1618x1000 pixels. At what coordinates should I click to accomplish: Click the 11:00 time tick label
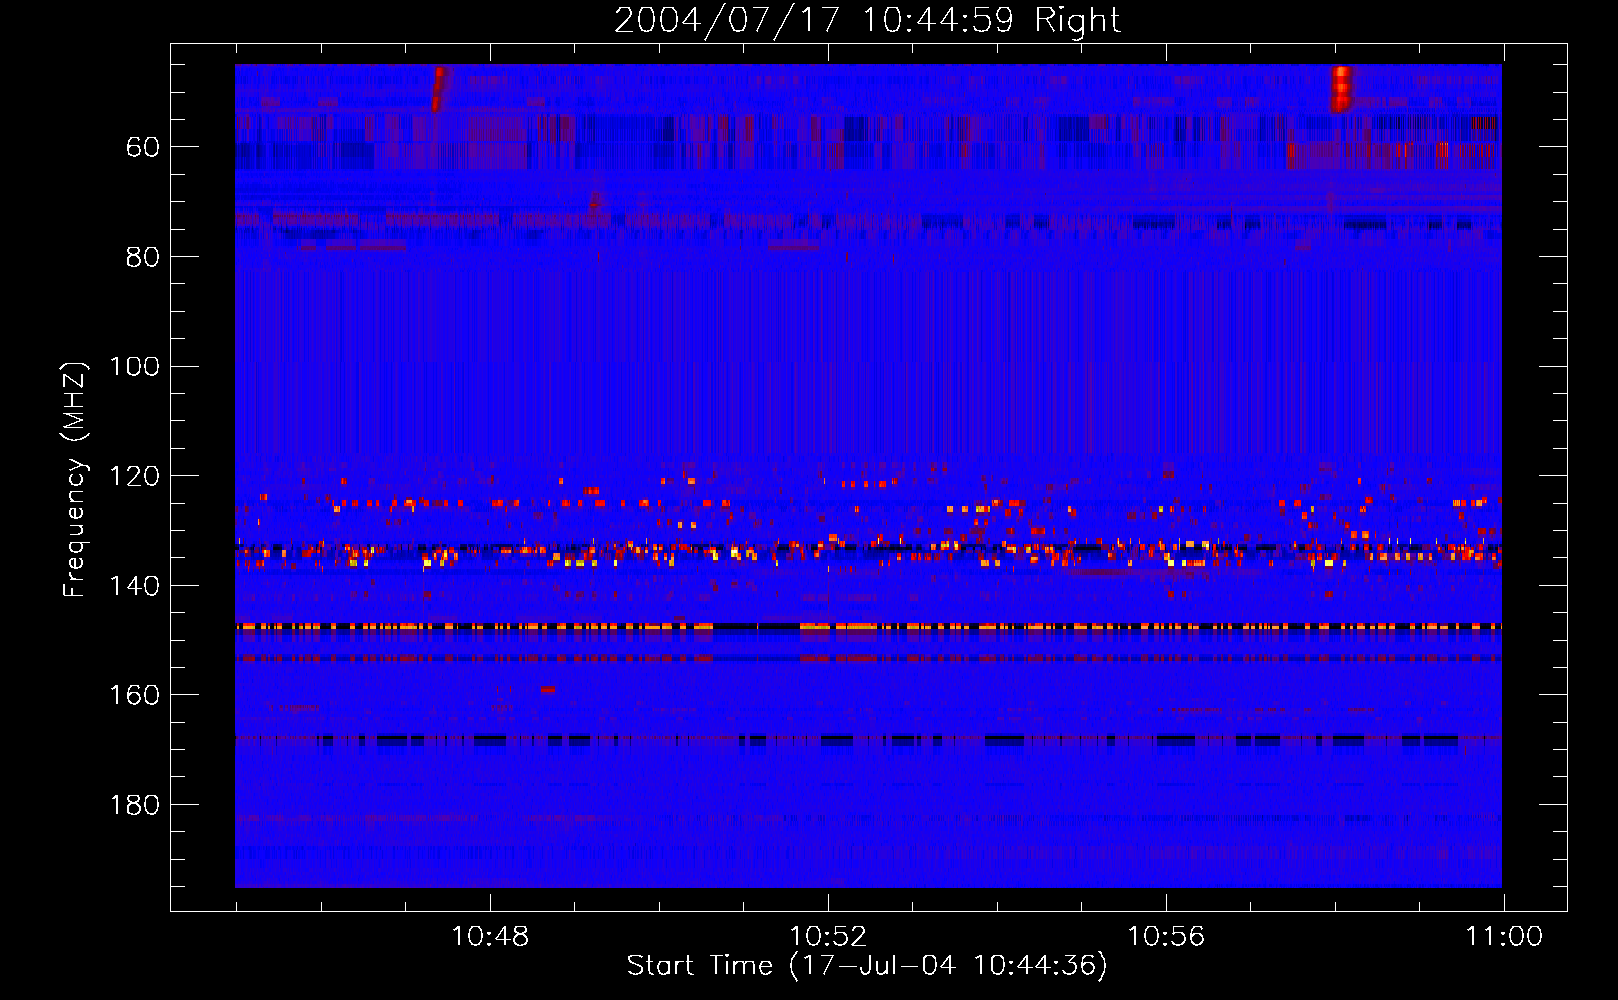tap(1504, 937)
